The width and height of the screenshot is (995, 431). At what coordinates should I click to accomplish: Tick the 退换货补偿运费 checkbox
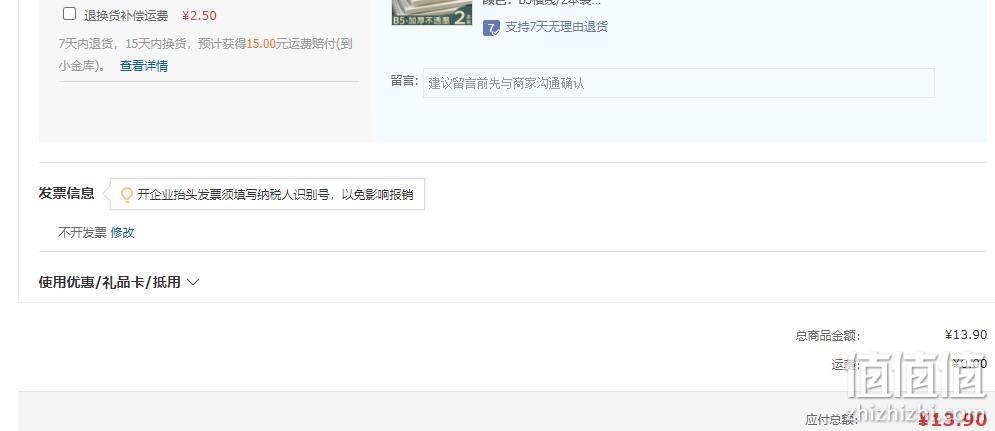[70, 14]
